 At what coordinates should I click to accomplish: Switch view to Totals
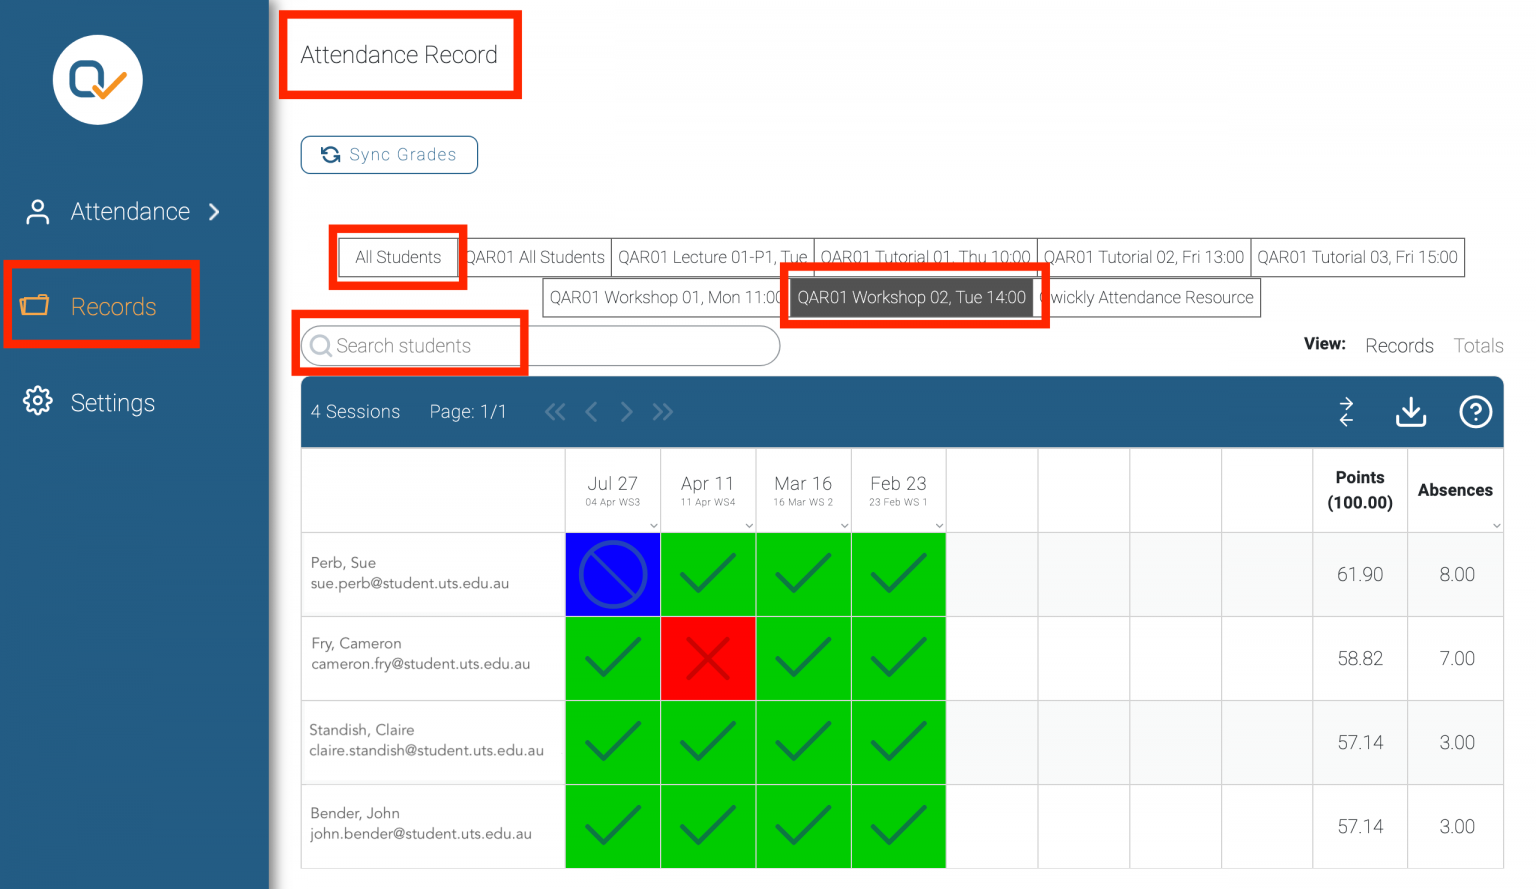pyautogui.click(x=1478, y=345)
